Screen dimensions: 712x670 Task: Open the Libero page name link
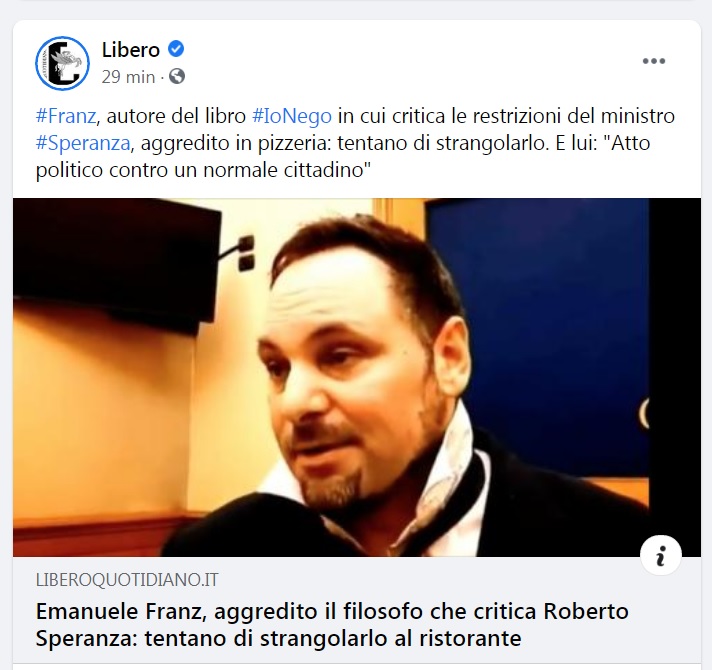click(x=131, y=49)
